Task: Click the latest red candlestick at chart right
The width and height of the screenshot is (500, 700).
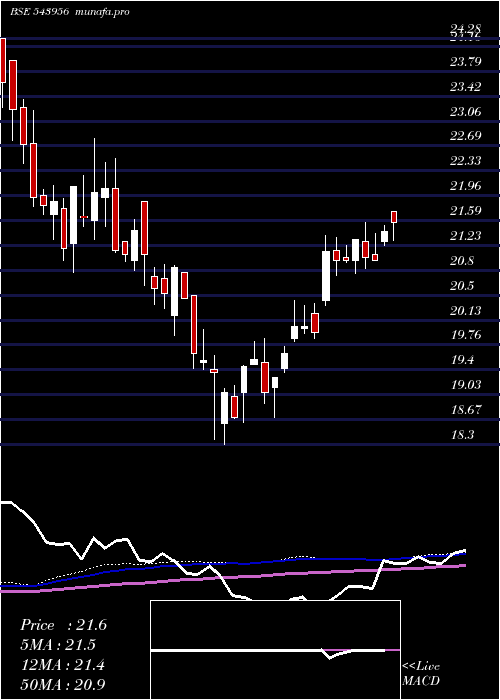Action: coord(394,217)
